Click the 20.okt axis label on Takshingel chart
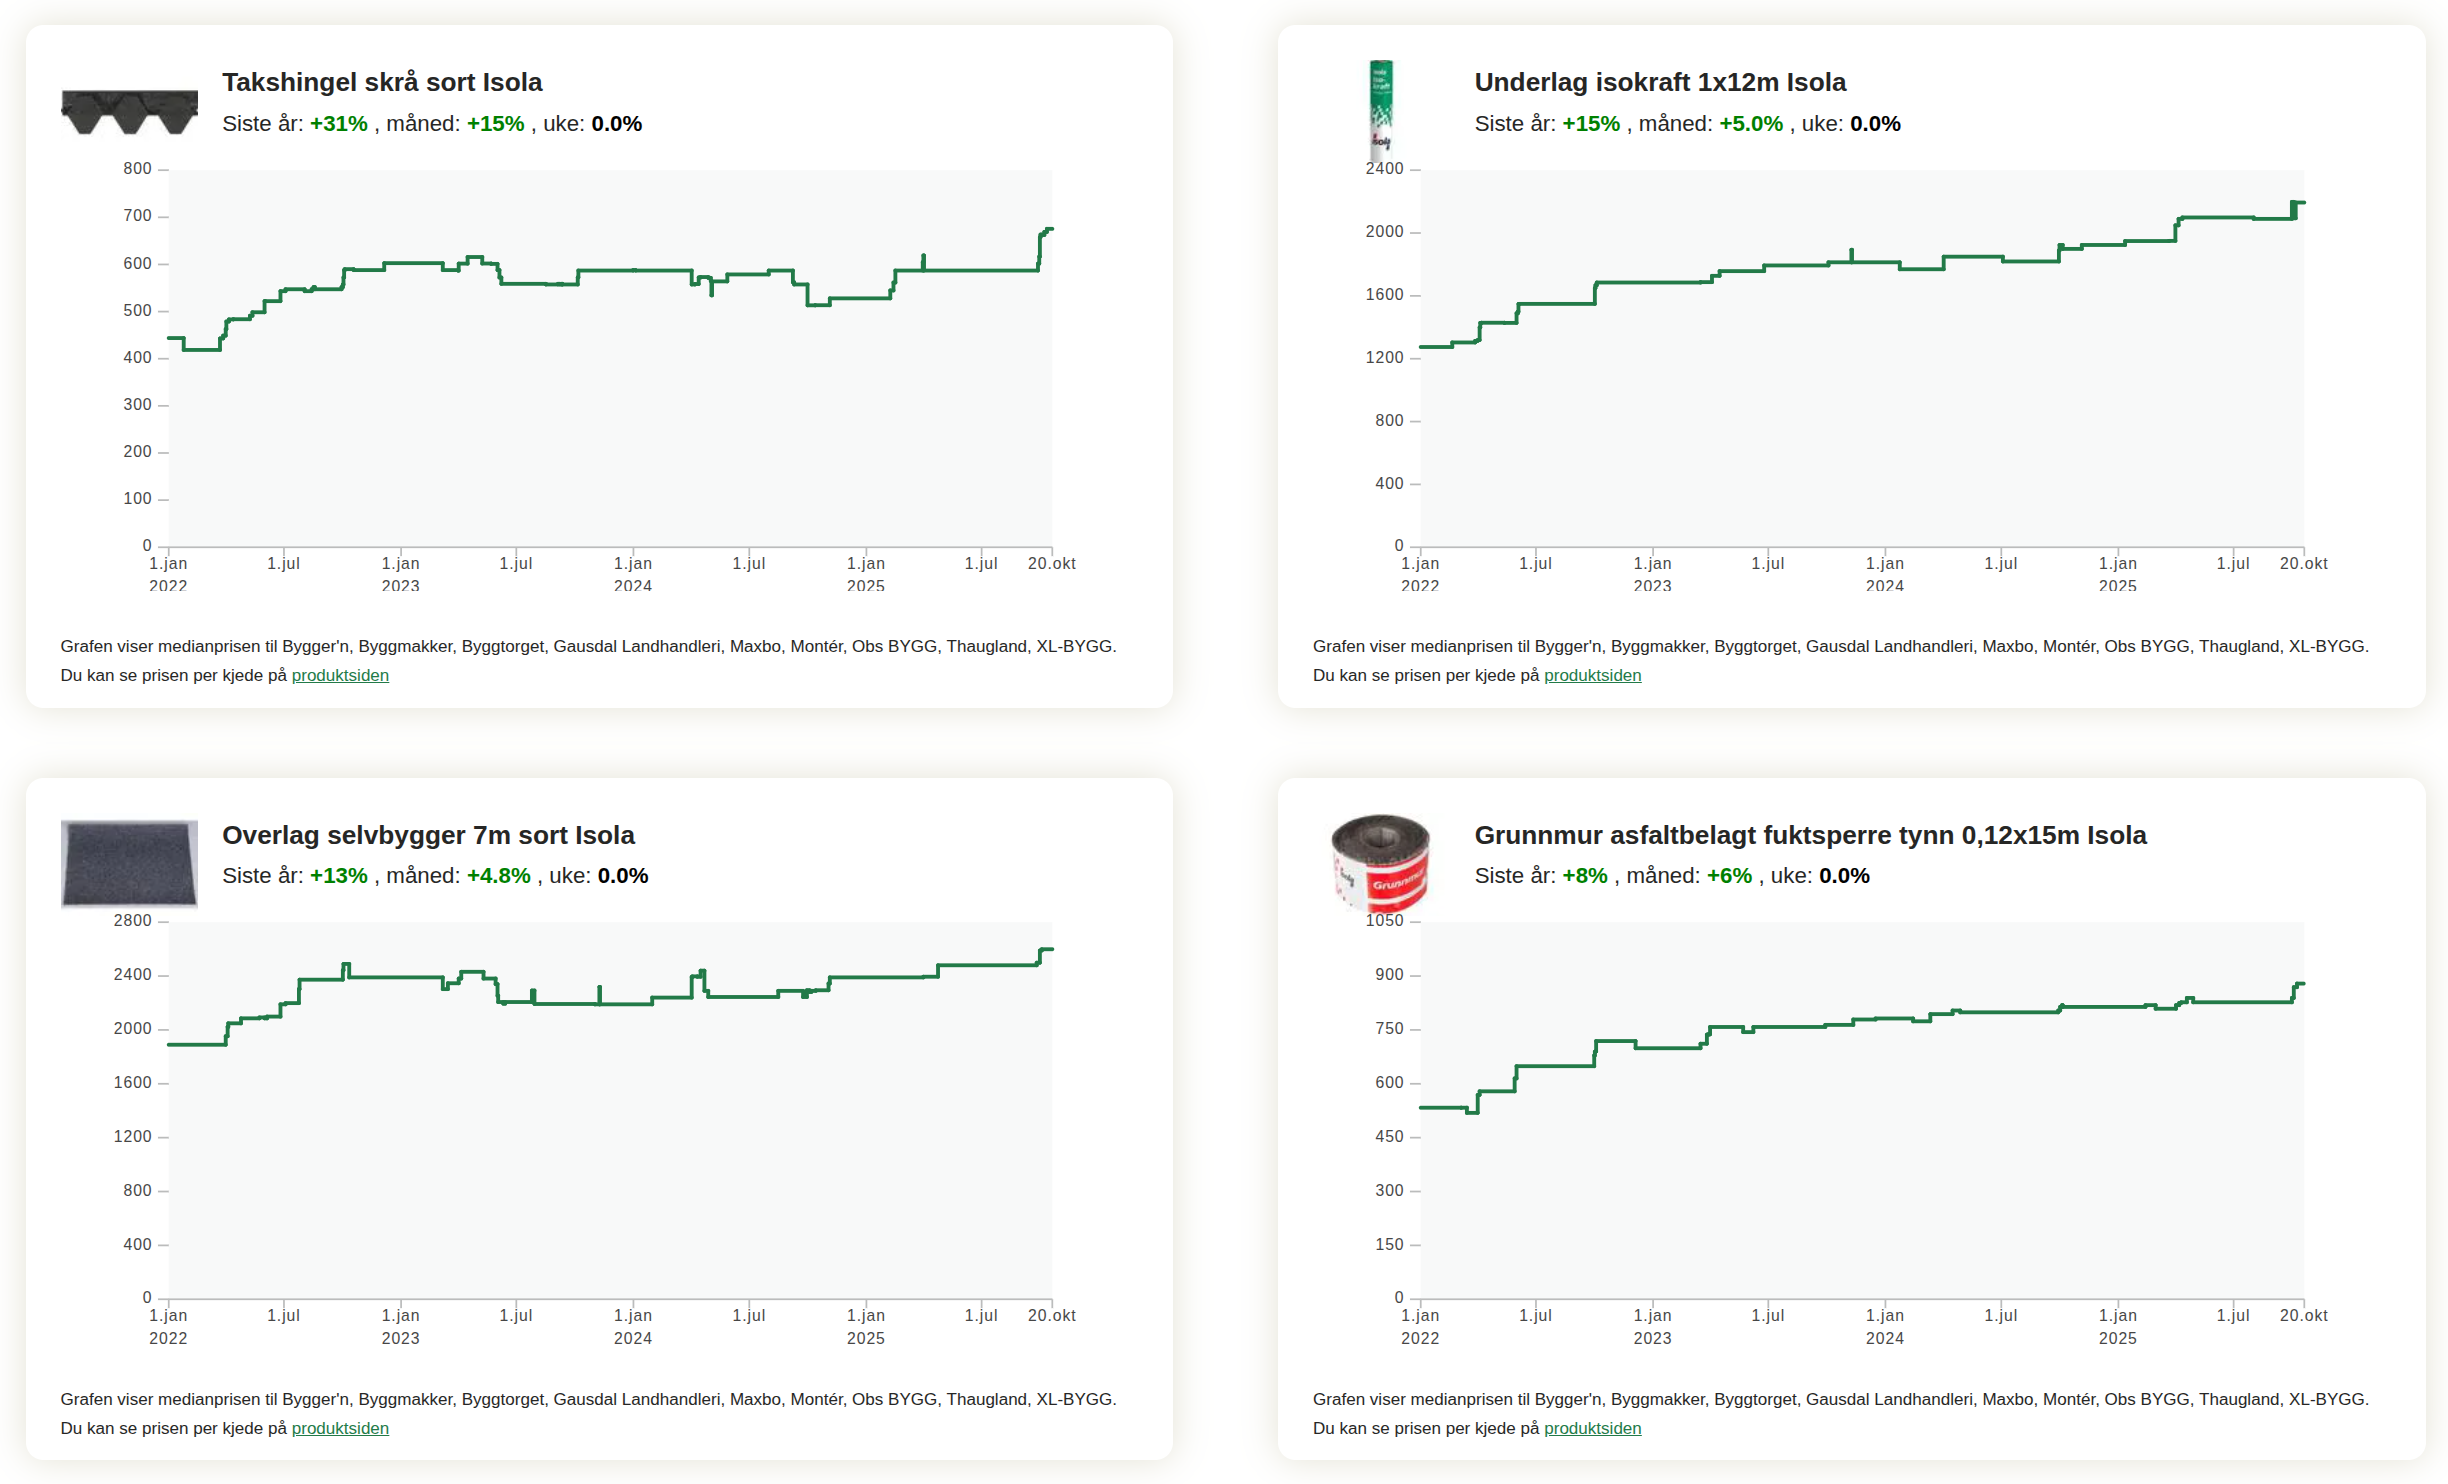Image resolution: width=2448 pixels, height=1484 pixels. pyautogui.click(x=1051, y=564)
